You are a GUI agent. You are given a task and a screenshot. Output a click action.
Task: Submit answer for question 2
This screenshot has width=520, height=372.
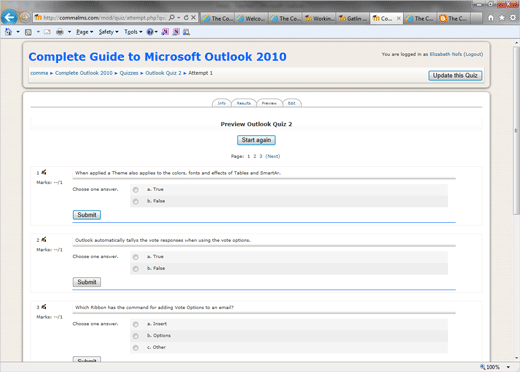(x=87, y=282)
